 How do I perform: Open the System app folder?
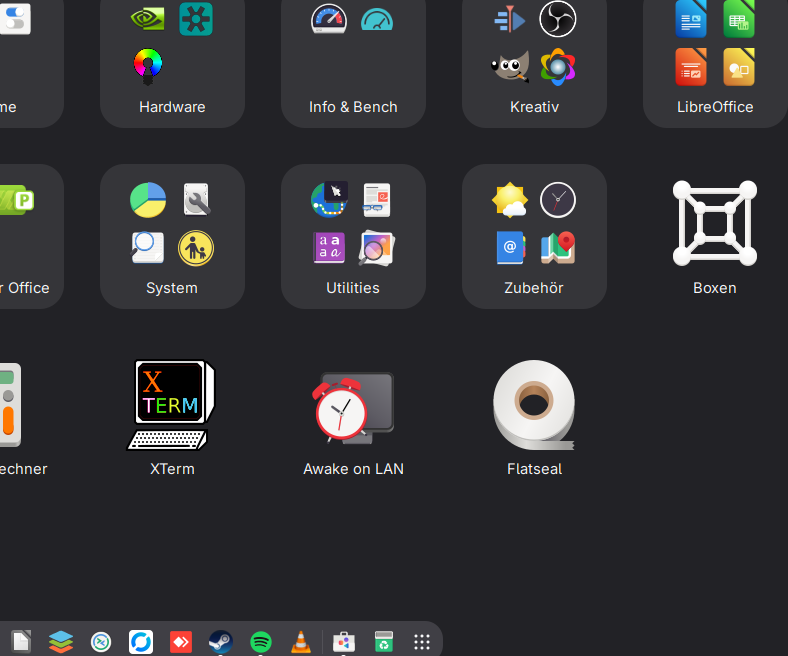(172, 236)
